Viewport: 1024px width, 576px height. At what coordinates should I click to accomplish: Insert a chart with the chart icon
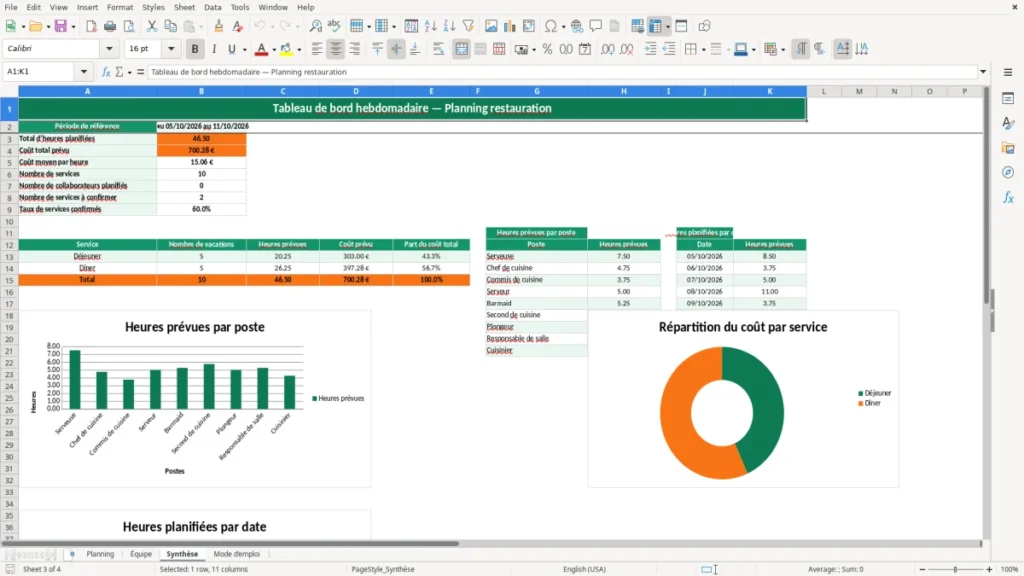510,26
